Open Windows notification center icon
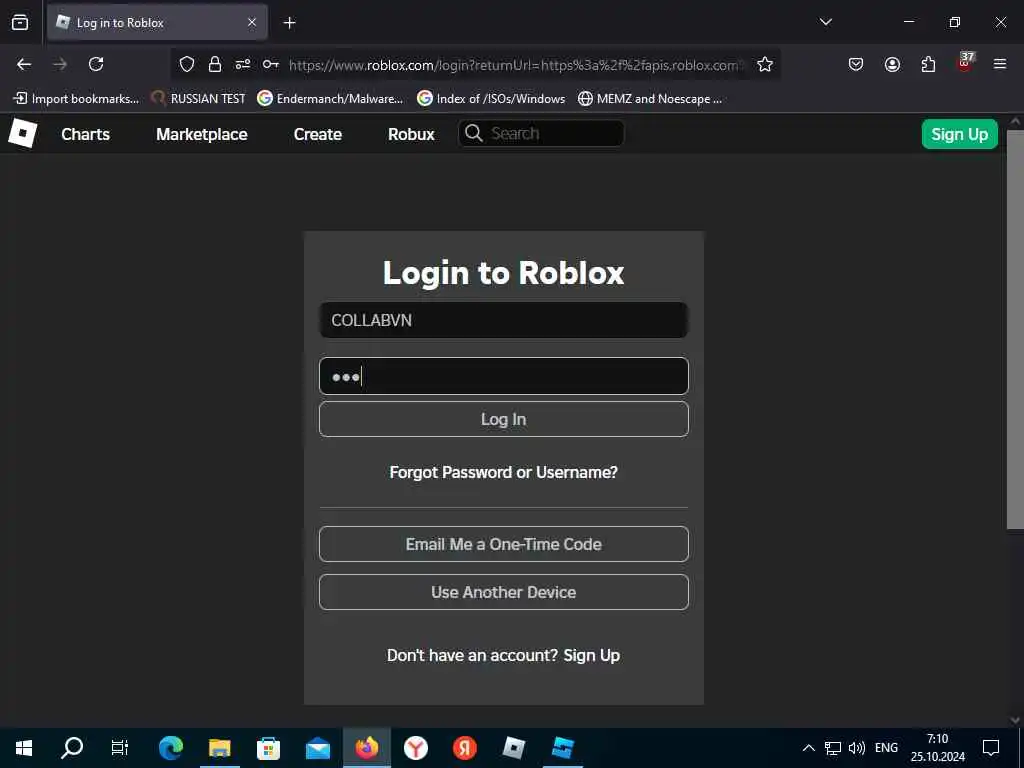This screenshot has width=1024, height=768. pyautogui.click(x=991, y=748)
